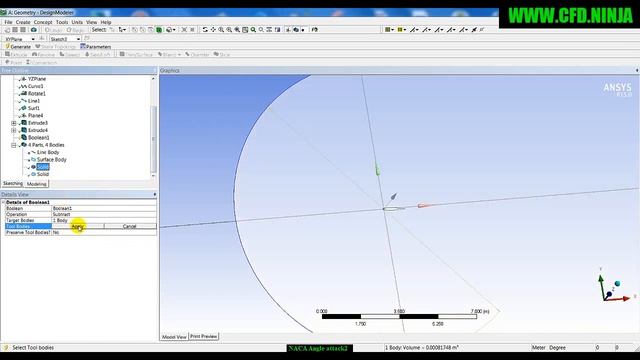Click the Box Zoom tool icon
This screenshot has width=640, height=360.
tap(229, 30)
